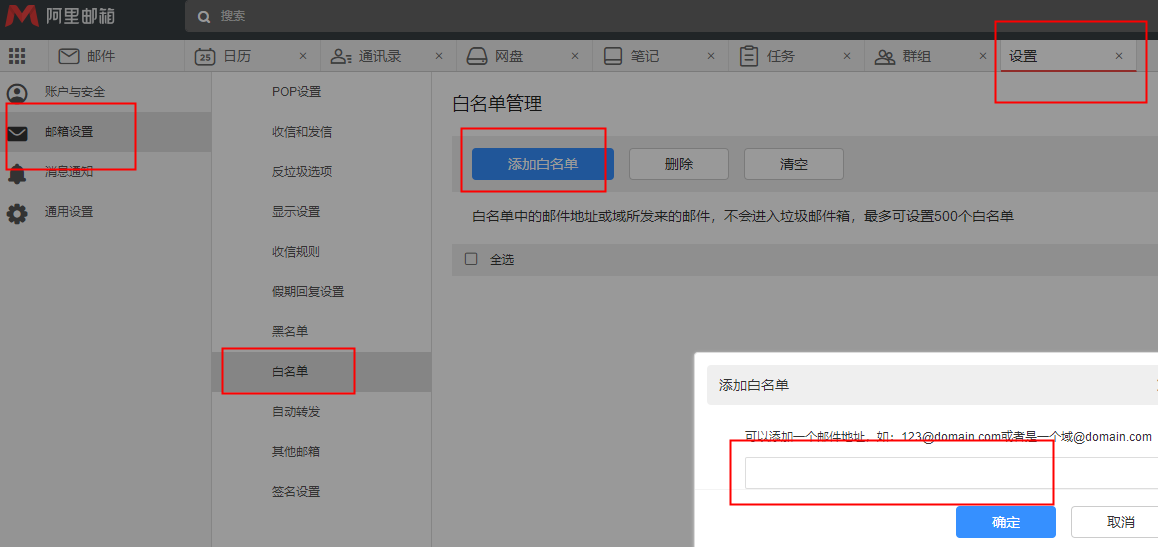This screenshot has height=547, width=1158.
Task: Click 确定 to confirm the whitelist entry
Action: pyautogui.click(x=1005, y=522)
